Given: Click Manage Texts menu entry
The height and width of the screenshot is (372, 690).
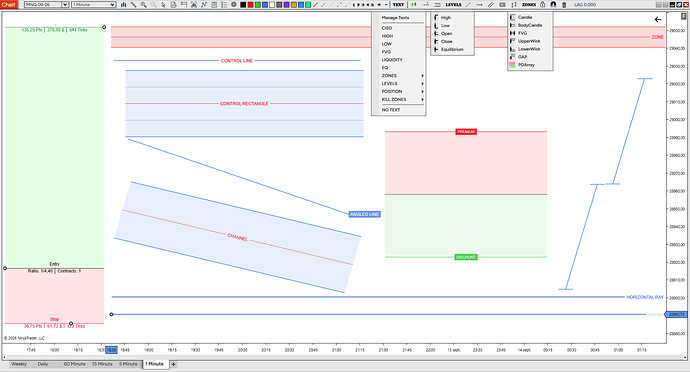Looking at the screenshot, I should click(395, 18).
